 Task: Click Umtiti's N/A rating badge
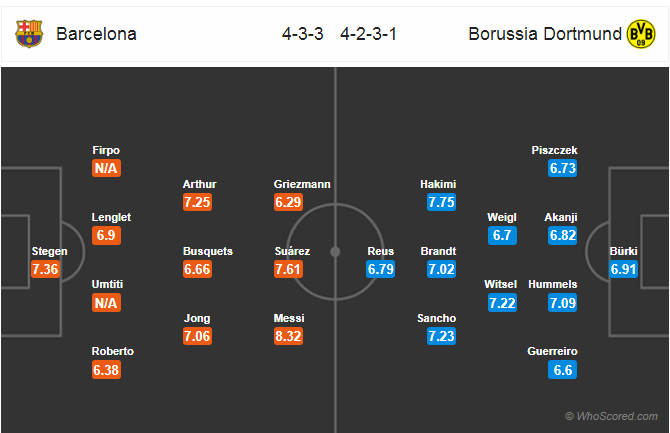[106, 303]
